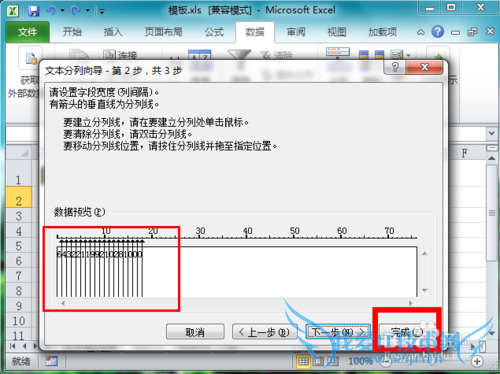Click the Undo arrow icon
500x374 pixels.
coord(51,11)
